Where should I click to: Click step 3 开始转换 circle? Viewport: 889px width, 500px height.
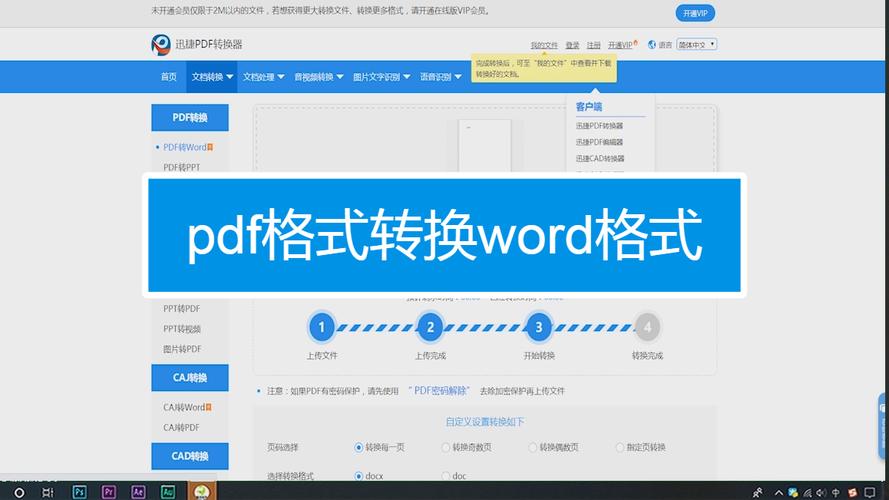(x=539, y=327)
